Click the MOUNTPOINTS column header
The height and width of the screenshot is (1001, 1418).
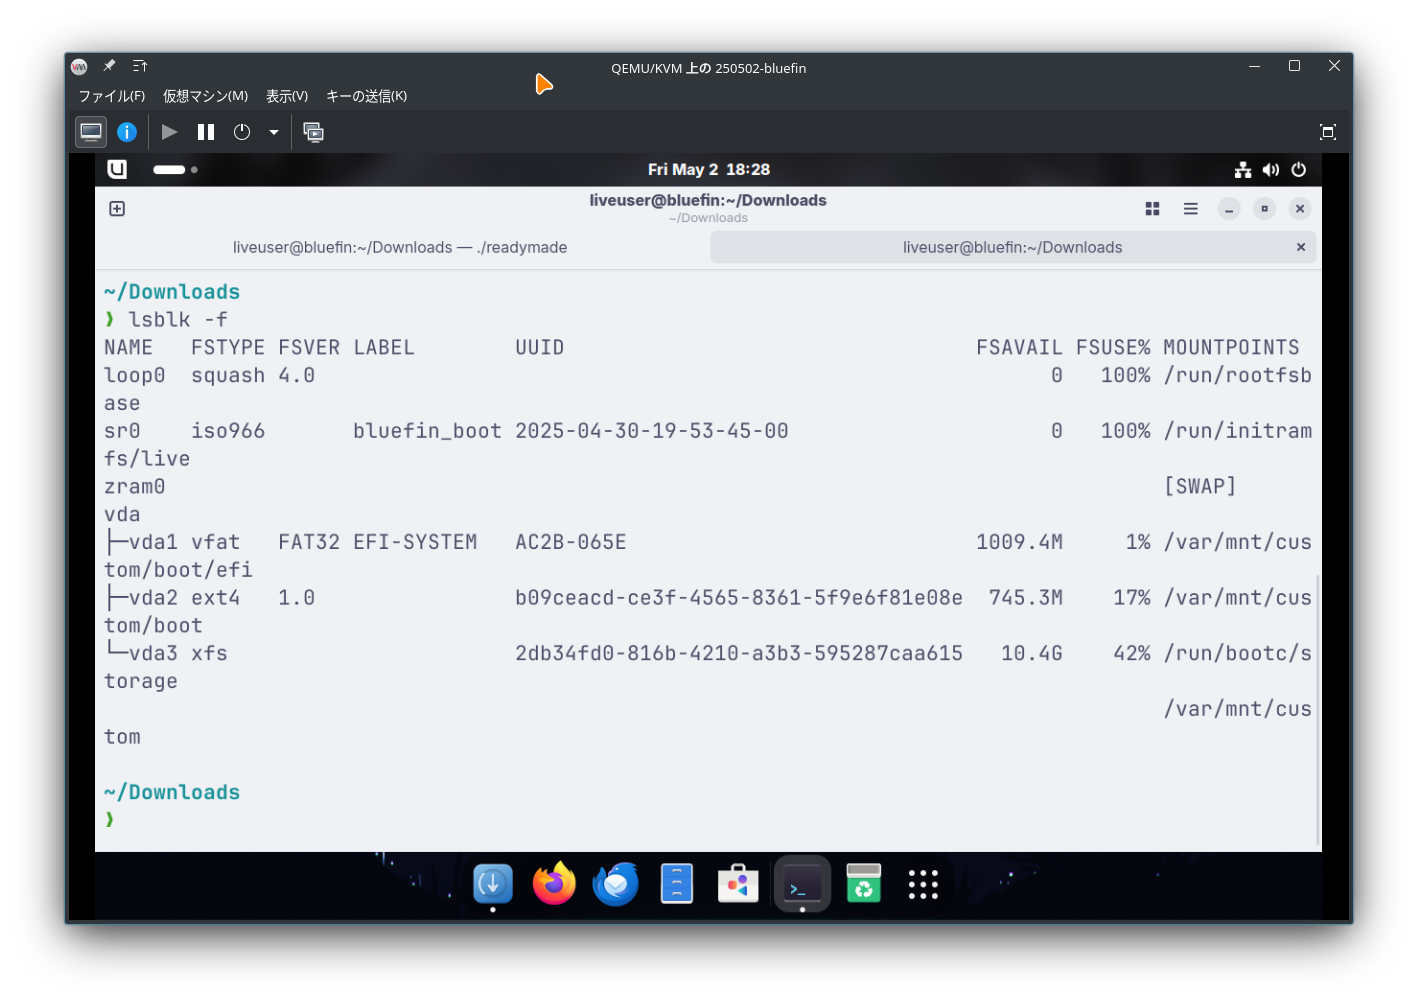coord(1232,348)
